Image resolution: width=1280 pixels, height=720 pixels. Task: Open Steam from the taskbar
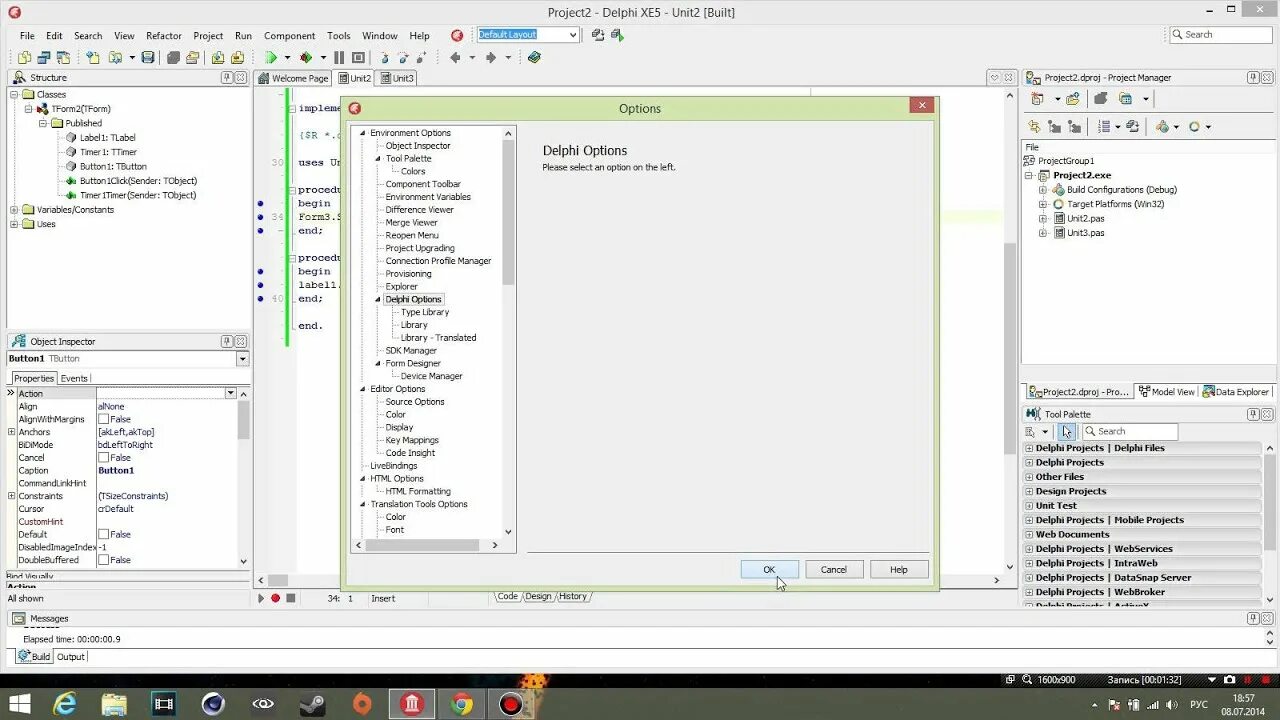point(313,704)
